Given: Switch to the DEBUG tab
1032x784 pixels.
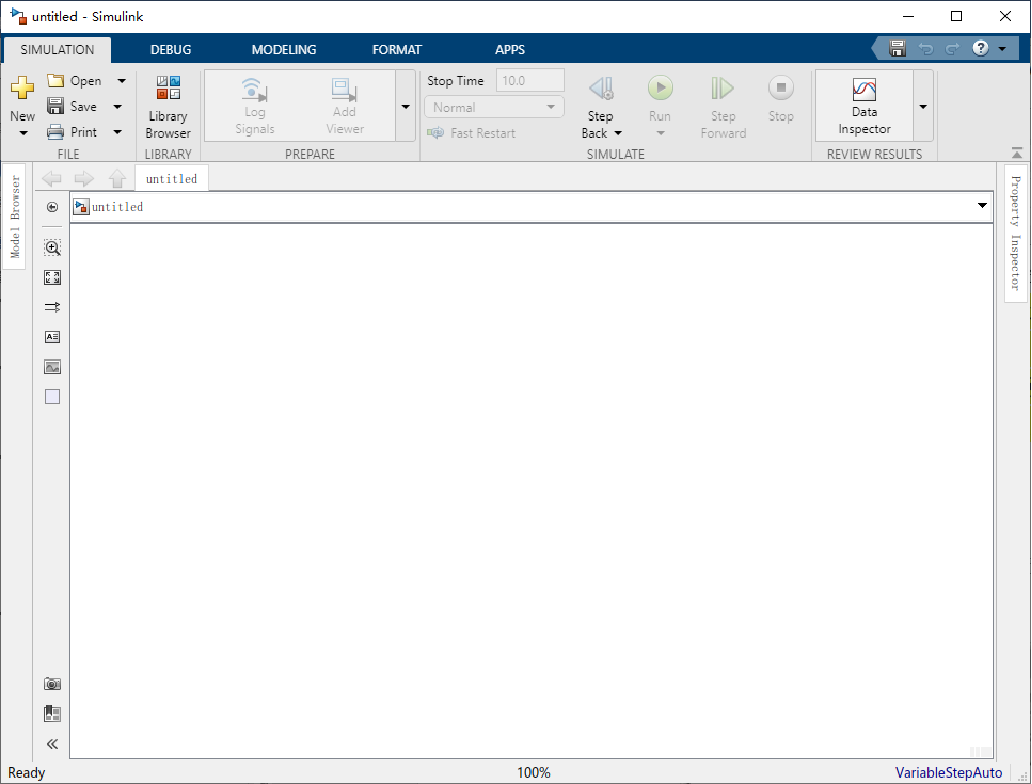Looking at the screenshot, I should pos(171,49).
